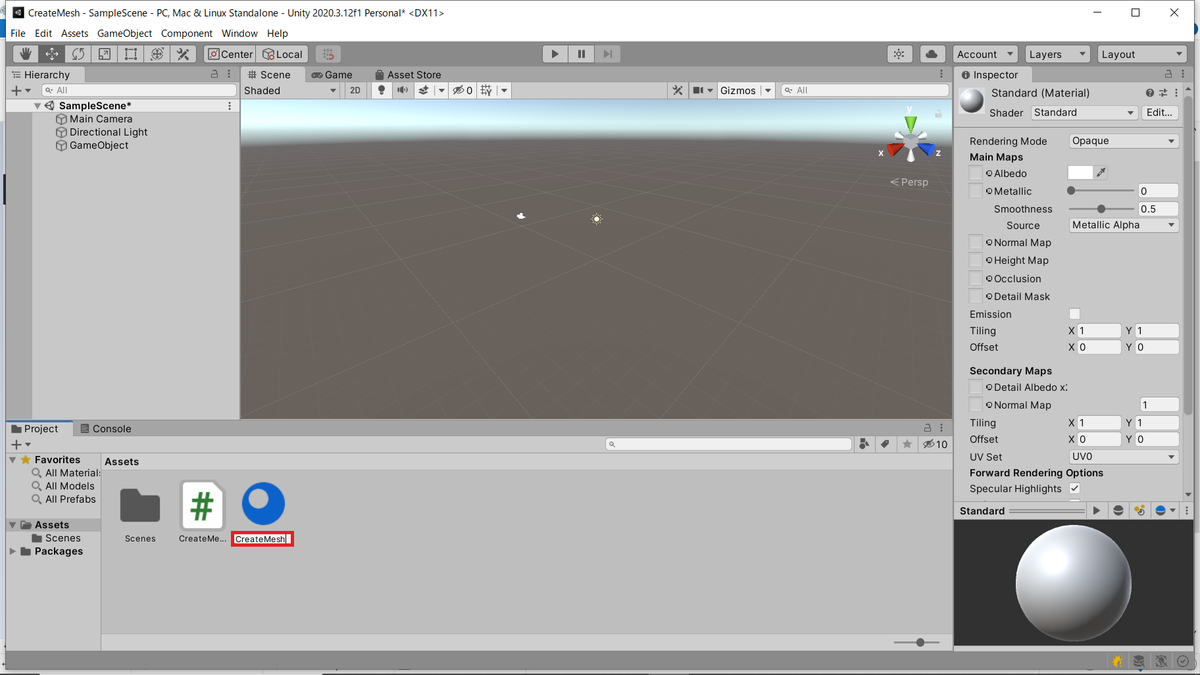
Task: Open Shader Standard dropdown
Action: pos(1084,113)
